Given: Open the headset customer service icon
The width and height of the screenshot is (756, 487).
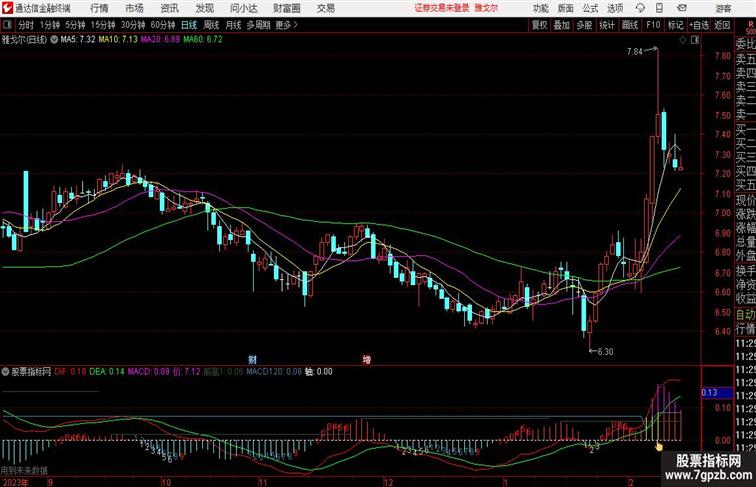Looking at the screenshot, I should click(x=640, y=8).
